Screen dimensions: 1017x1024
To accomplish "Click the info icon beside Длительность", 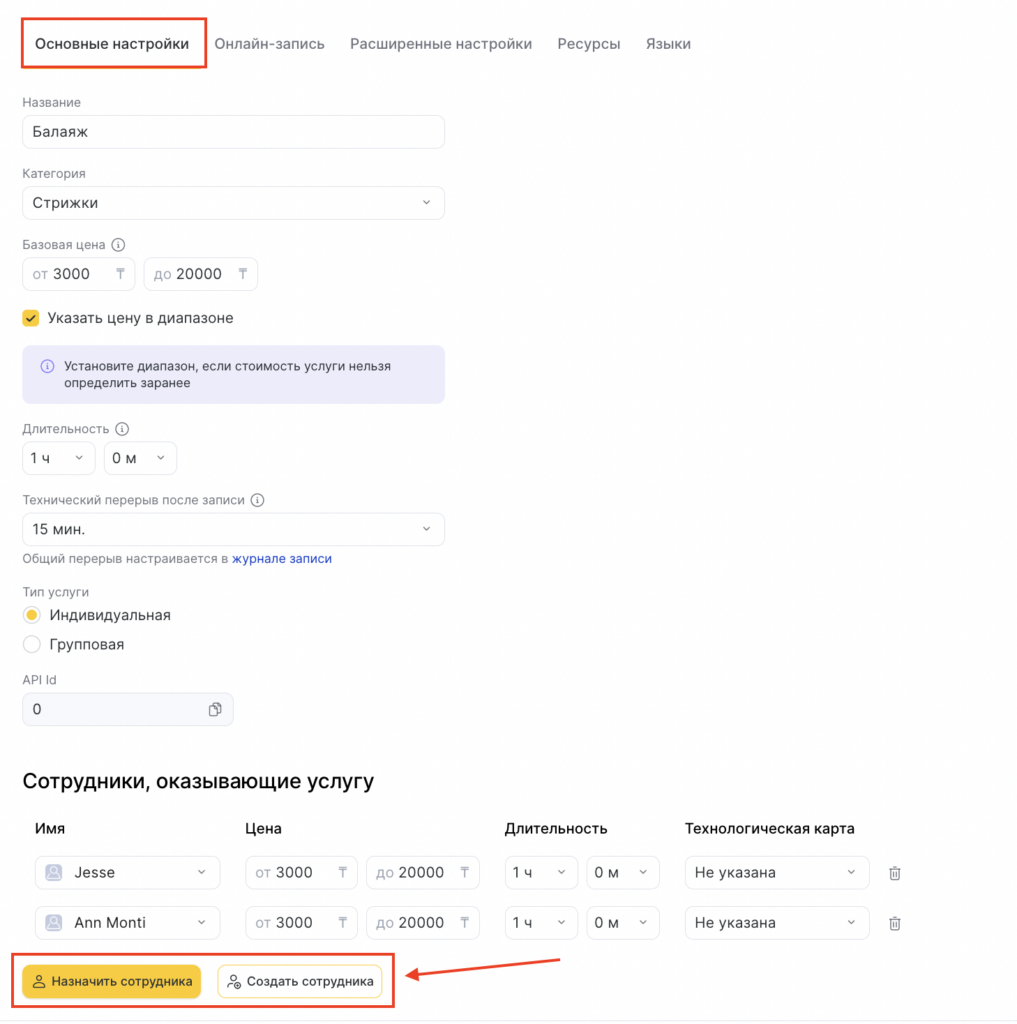I will (x=122, y=429).
